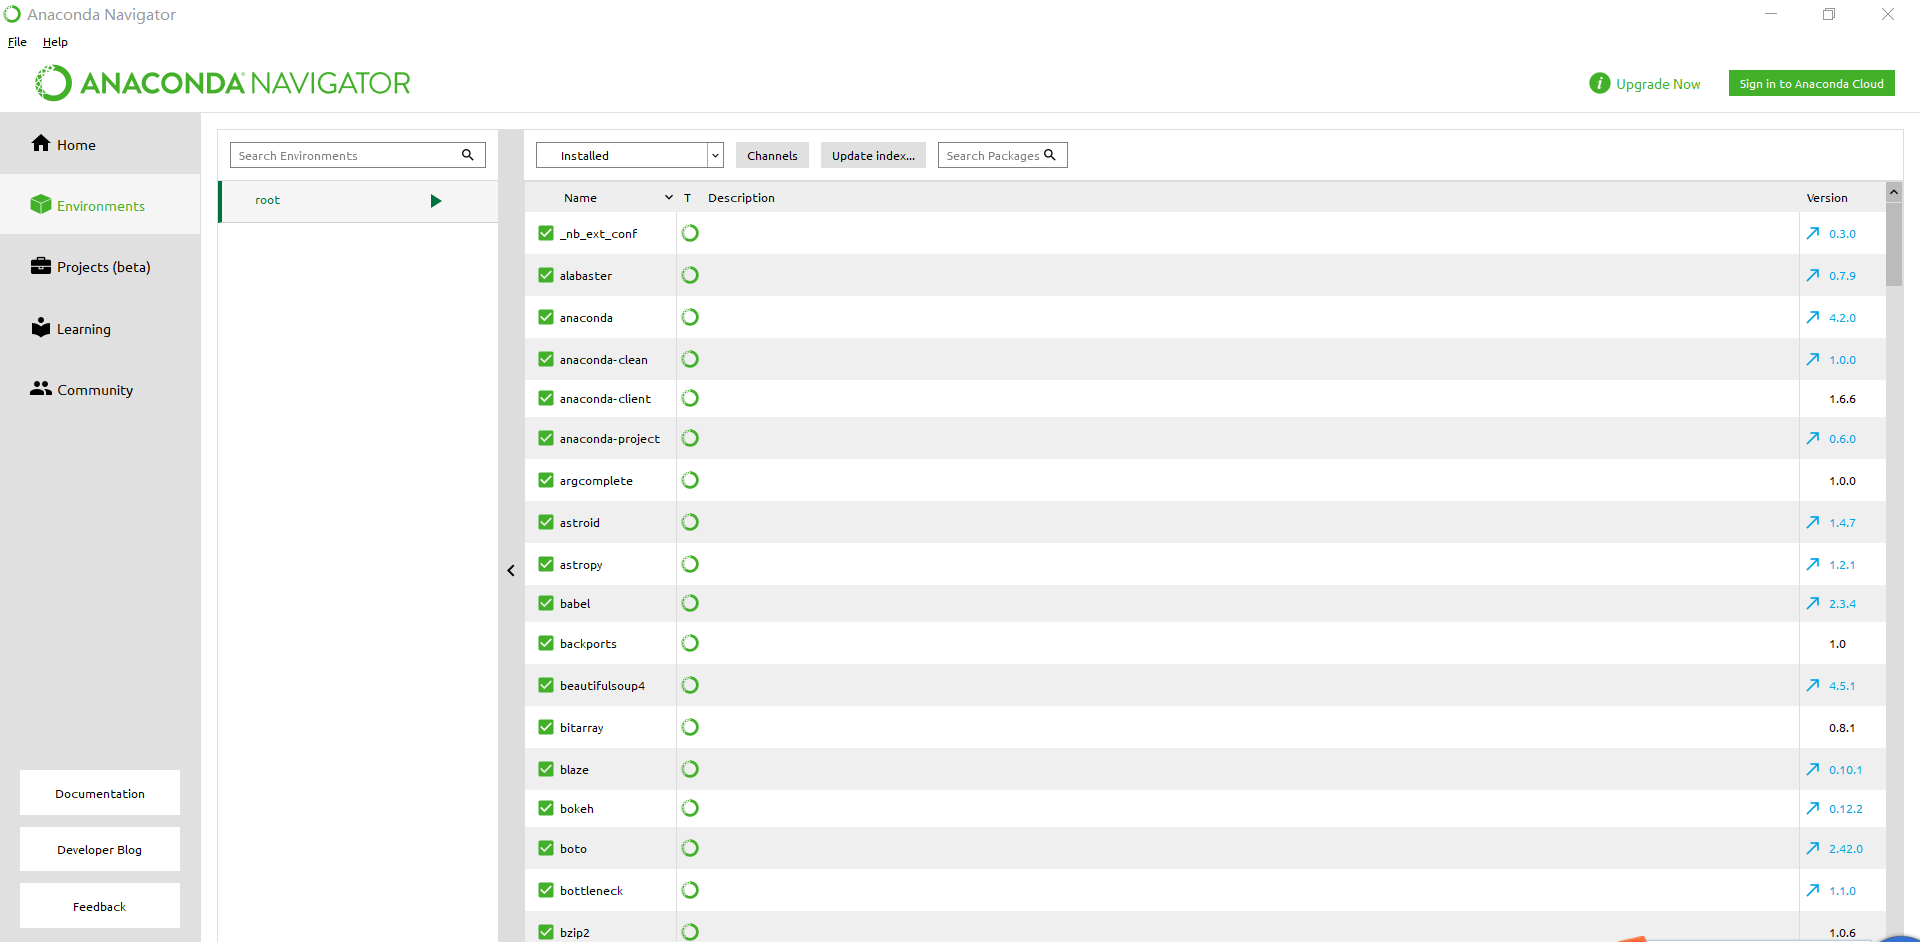Toggle the bitarray checkbox

(x=546, y=727)
